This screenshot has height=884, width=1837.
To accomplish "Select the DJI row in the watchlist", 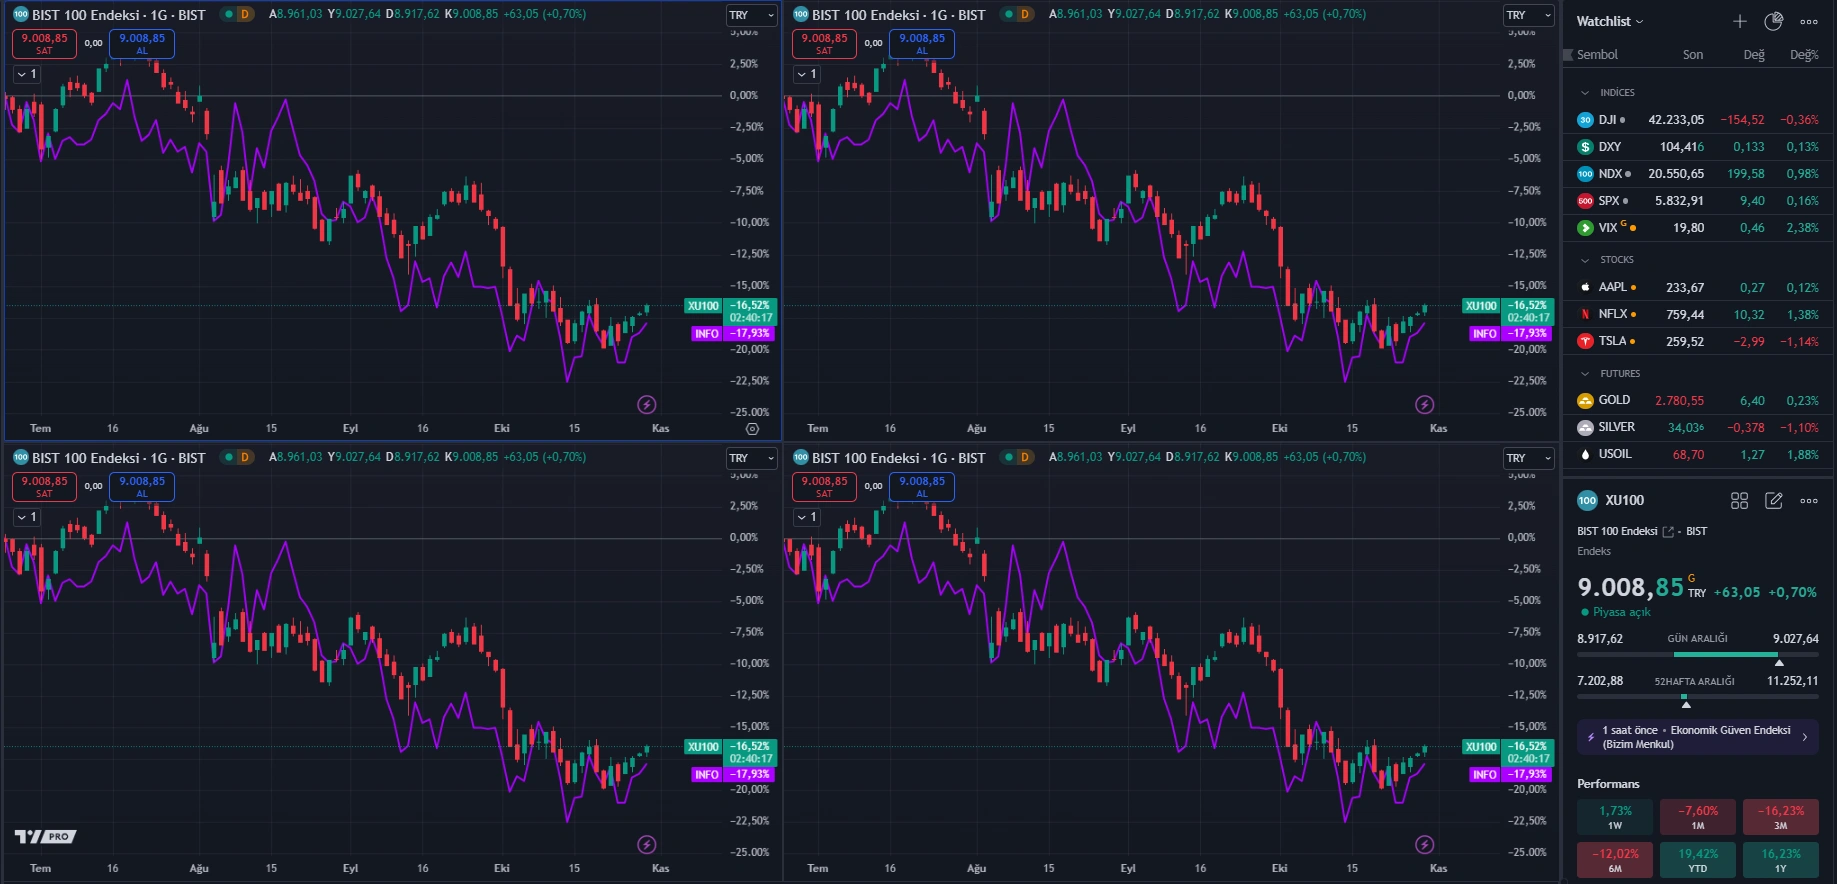I will coord(1698,120).
